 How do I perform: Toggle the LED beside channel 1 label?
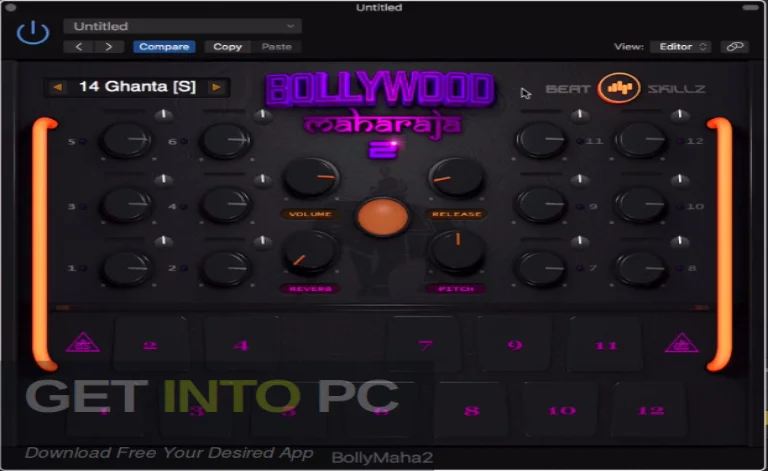83,268
